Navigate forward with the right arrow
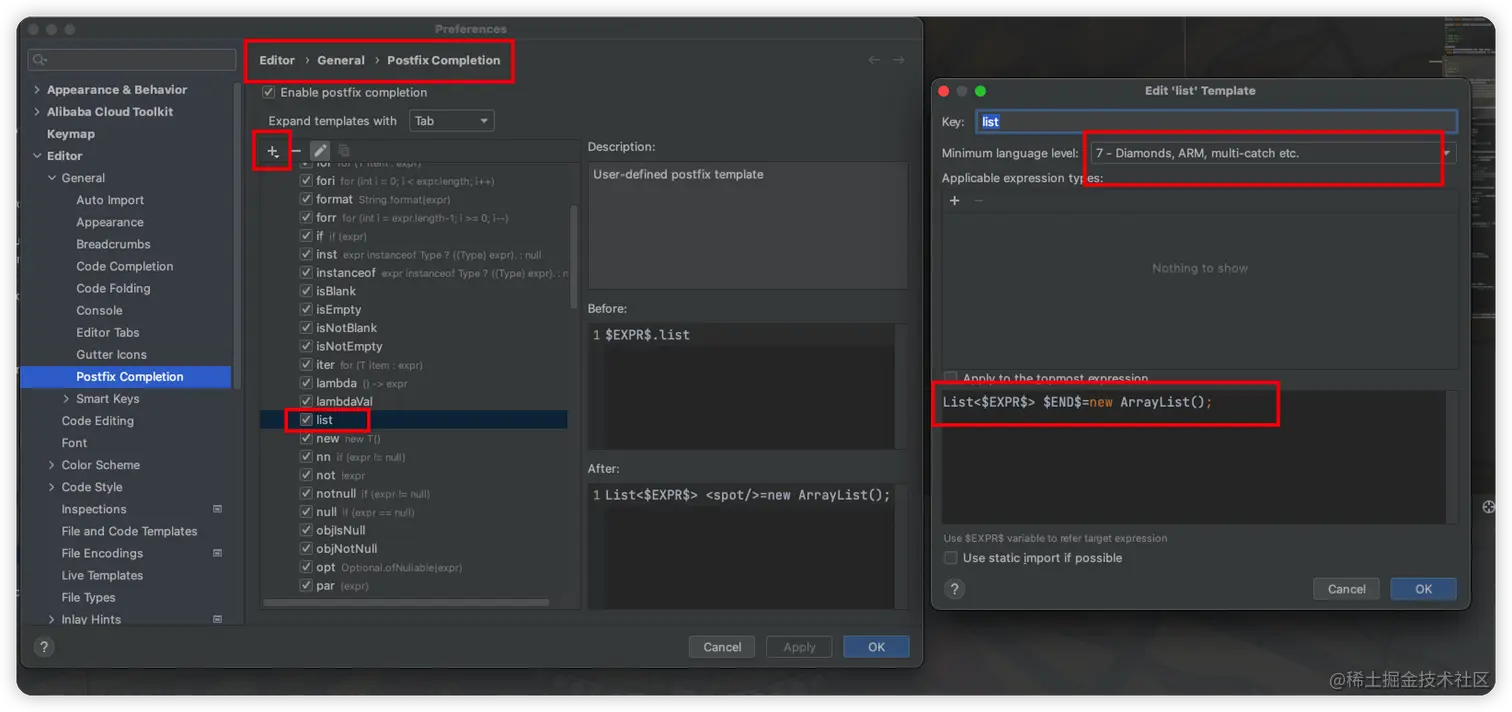 click(x=898, y=60)
